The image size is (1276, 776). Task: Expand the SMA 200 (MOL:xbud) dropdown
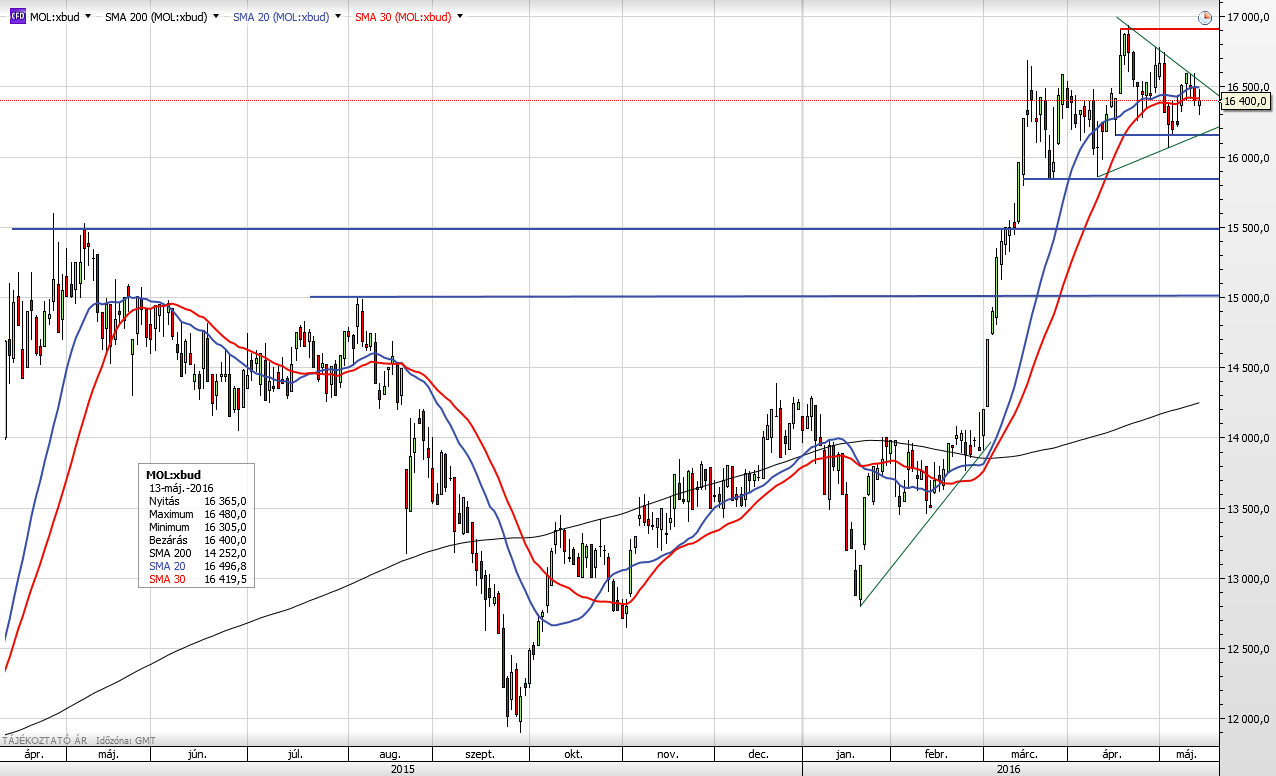click(x=216, y=17)
